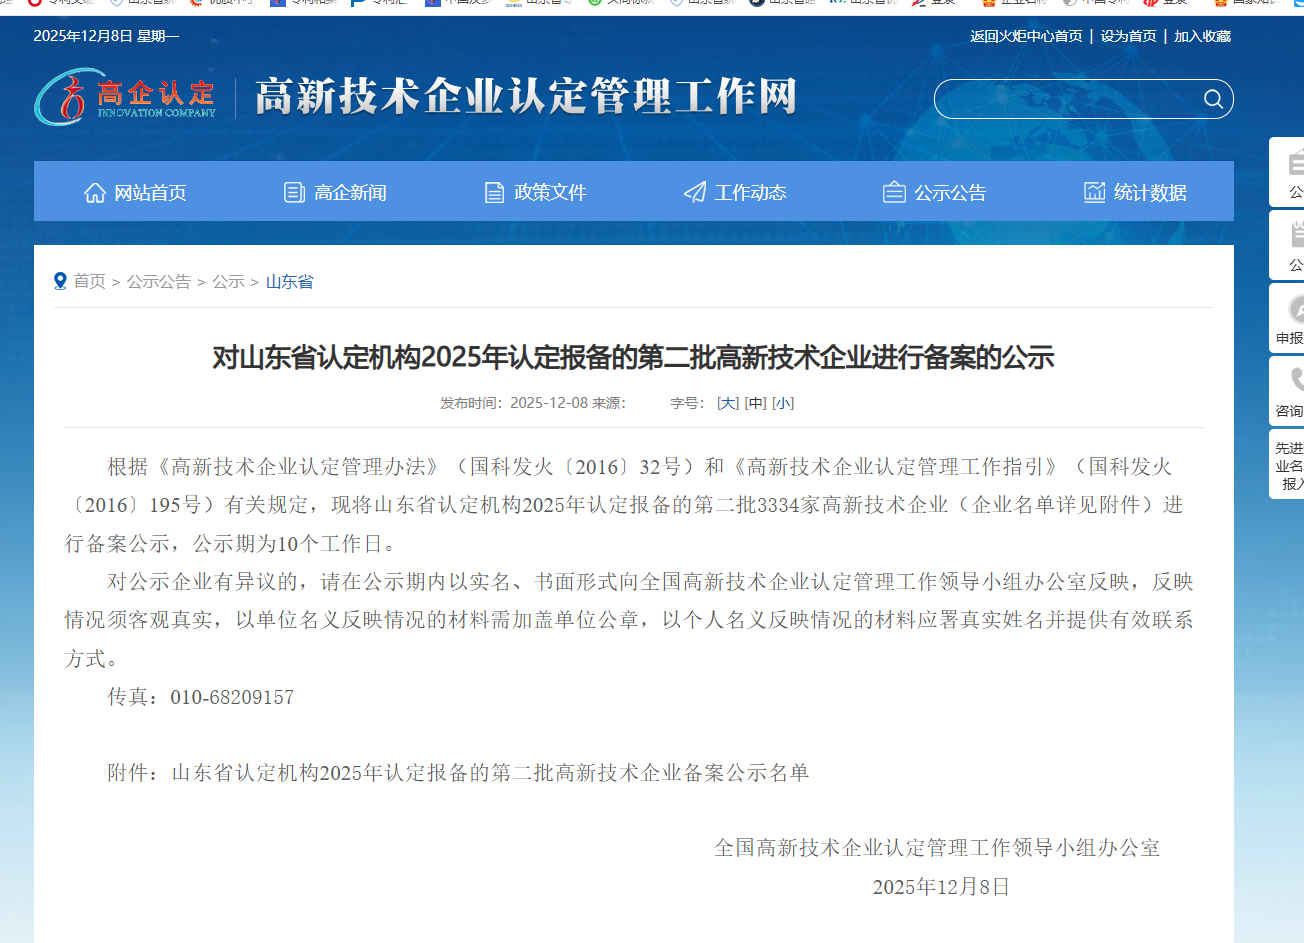
Task: Go to 首页 in the breadcrumb
Action: coord(89,282)
